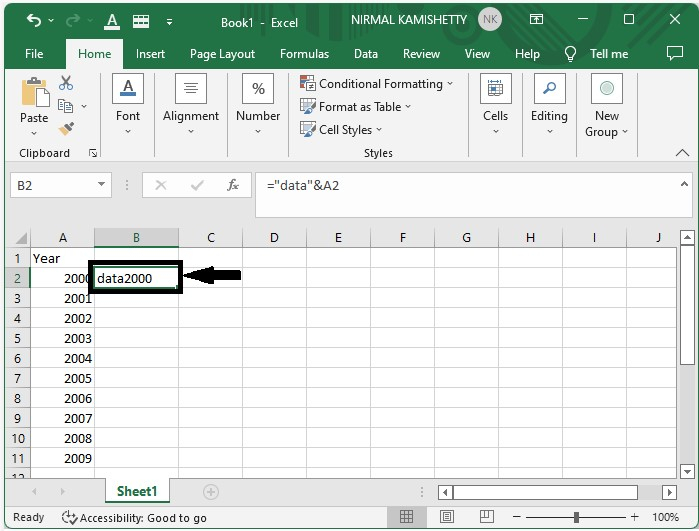Click the Paste clipboard icon
699x531 pixels.
tap(35, 92)
